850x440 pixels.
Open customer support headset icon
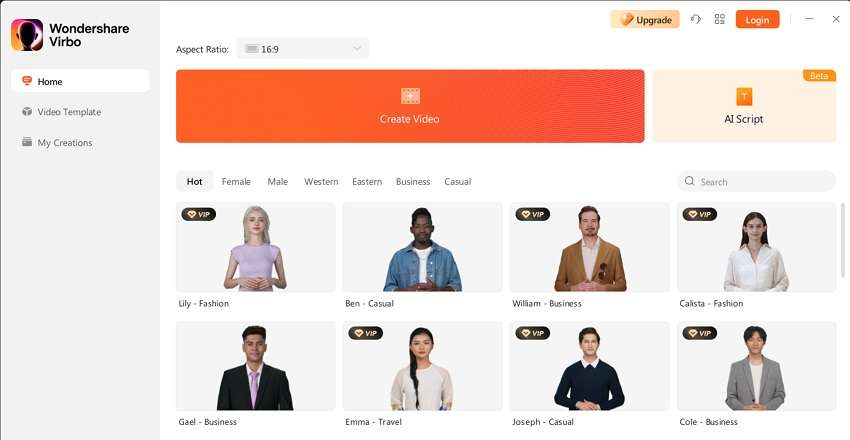(x=696, y=20)
